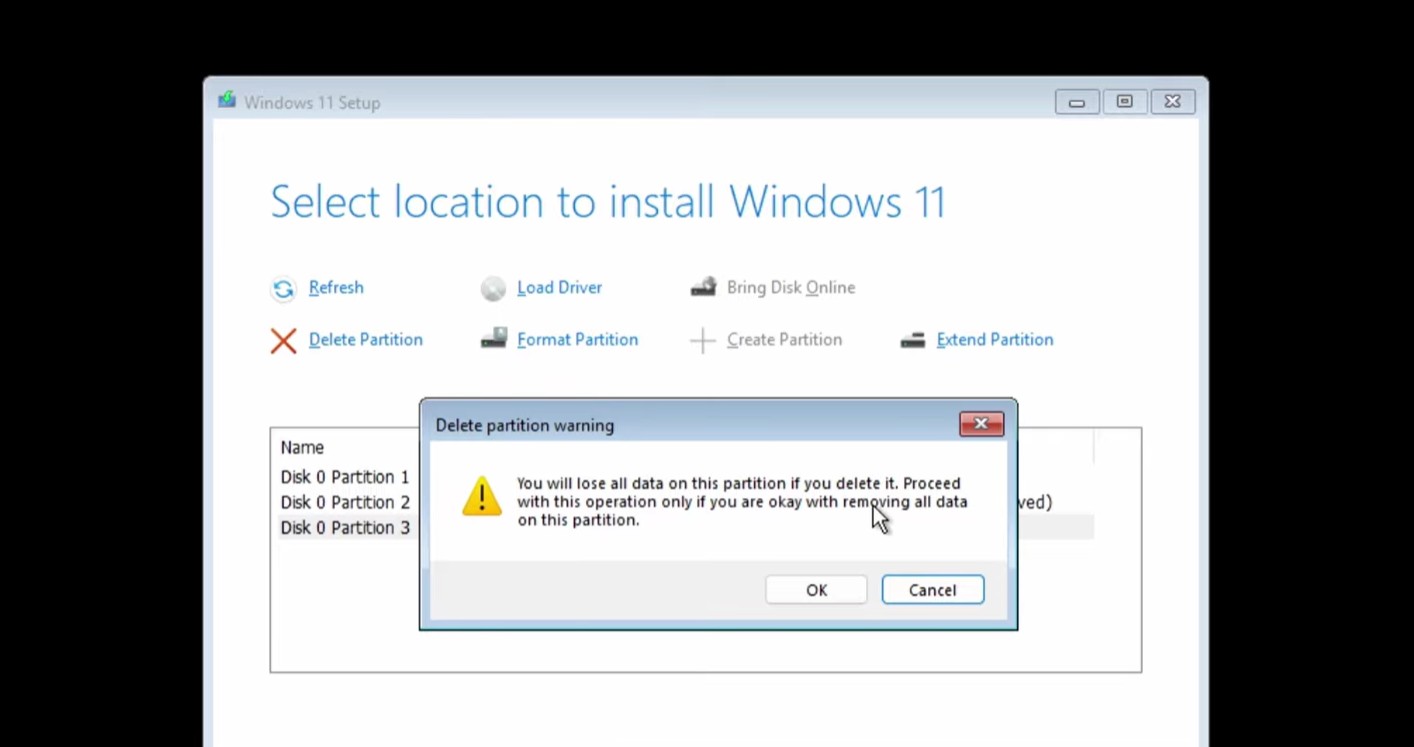Screen dimensions: 1414x747
Task: Click the Delete partition warning title bar
Action: [x=640, y=425]
